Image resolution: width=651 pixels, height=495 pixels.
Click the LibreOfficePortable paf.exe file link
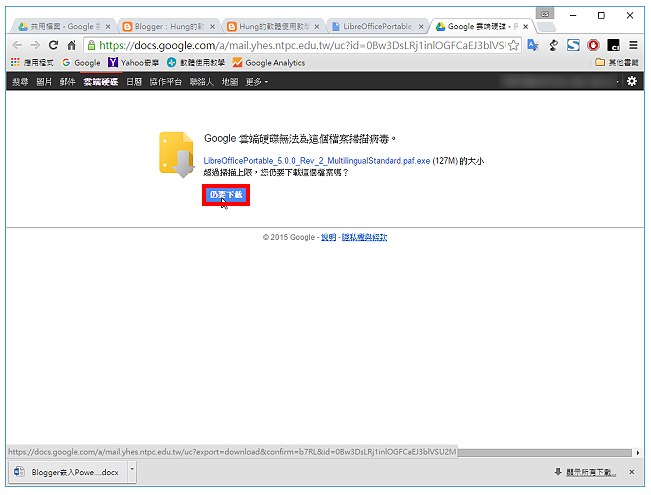coord(316,161)
